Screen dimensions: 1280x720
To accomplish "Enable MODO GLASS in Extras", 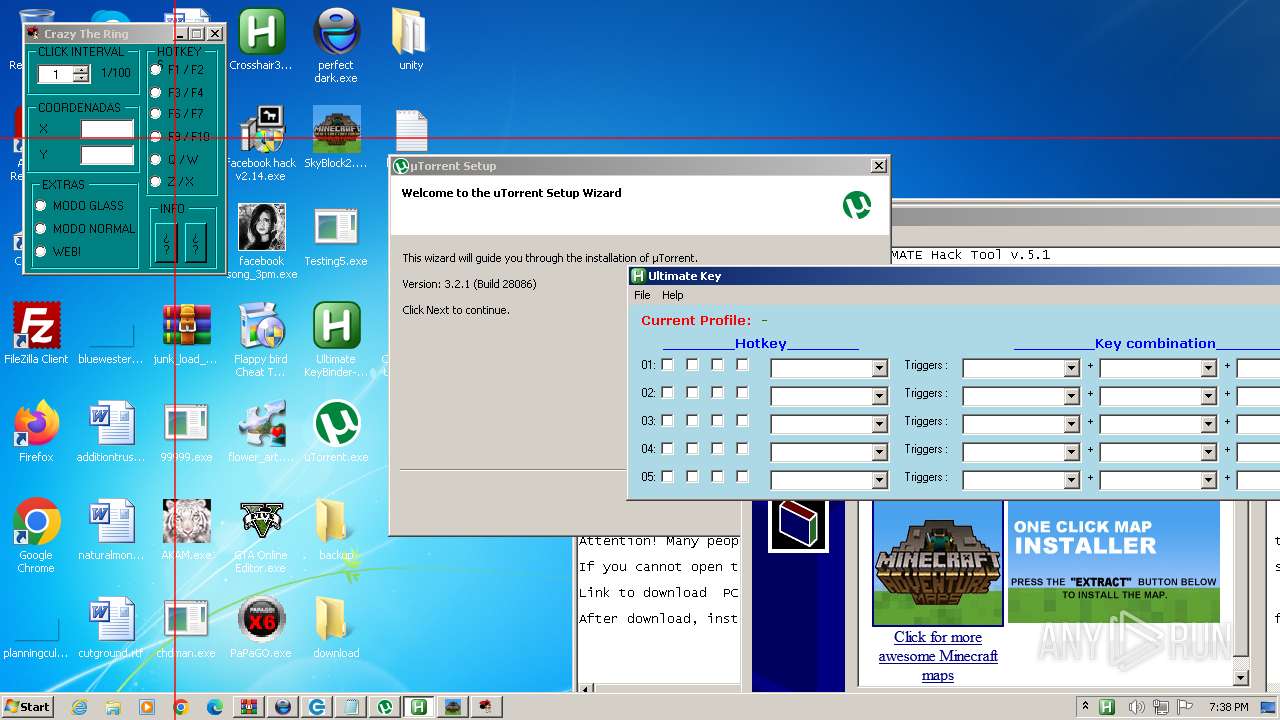I will click(x=41, y=206).
